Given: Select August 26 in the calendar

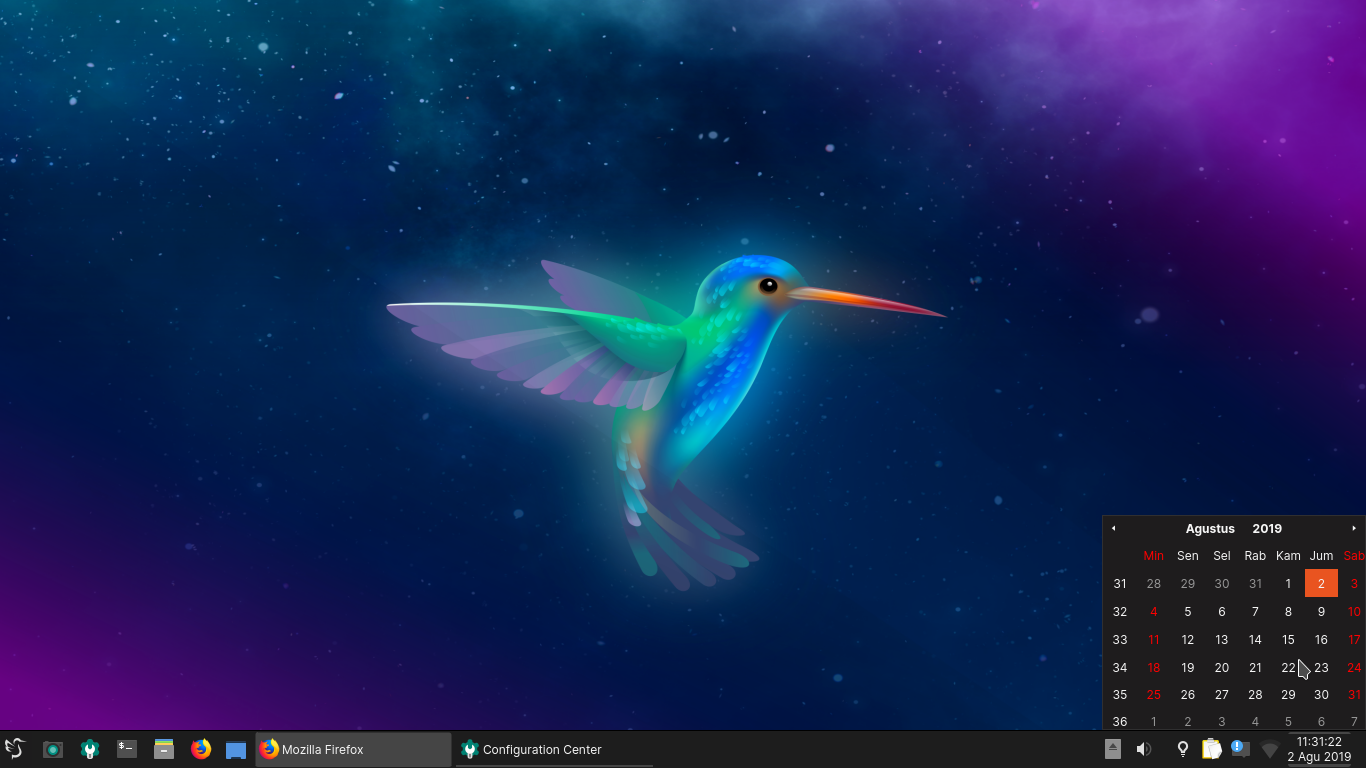Looking at the screenshot, I should coord(1188,694).
